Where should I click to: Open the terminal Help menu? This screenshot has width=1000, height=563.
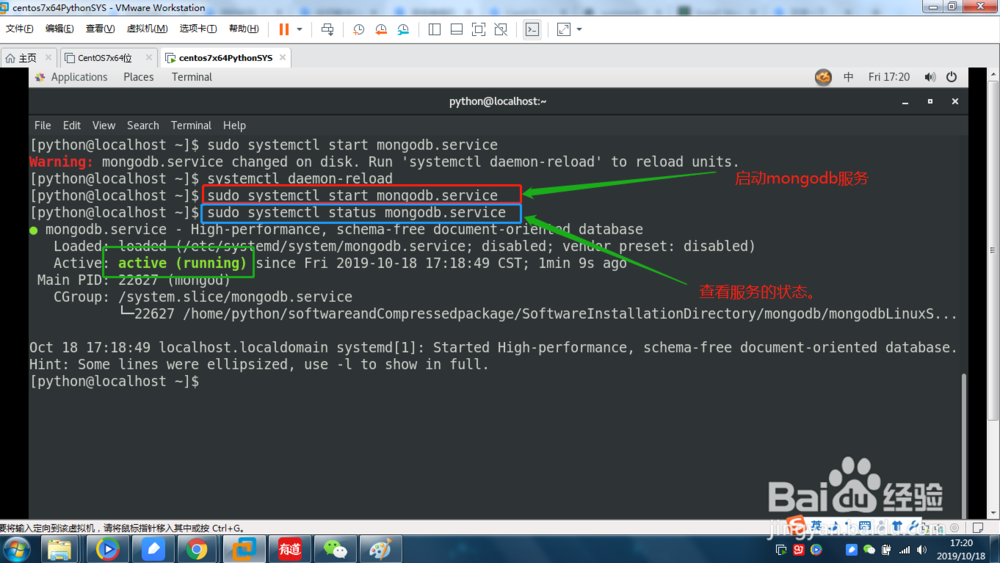234,126
